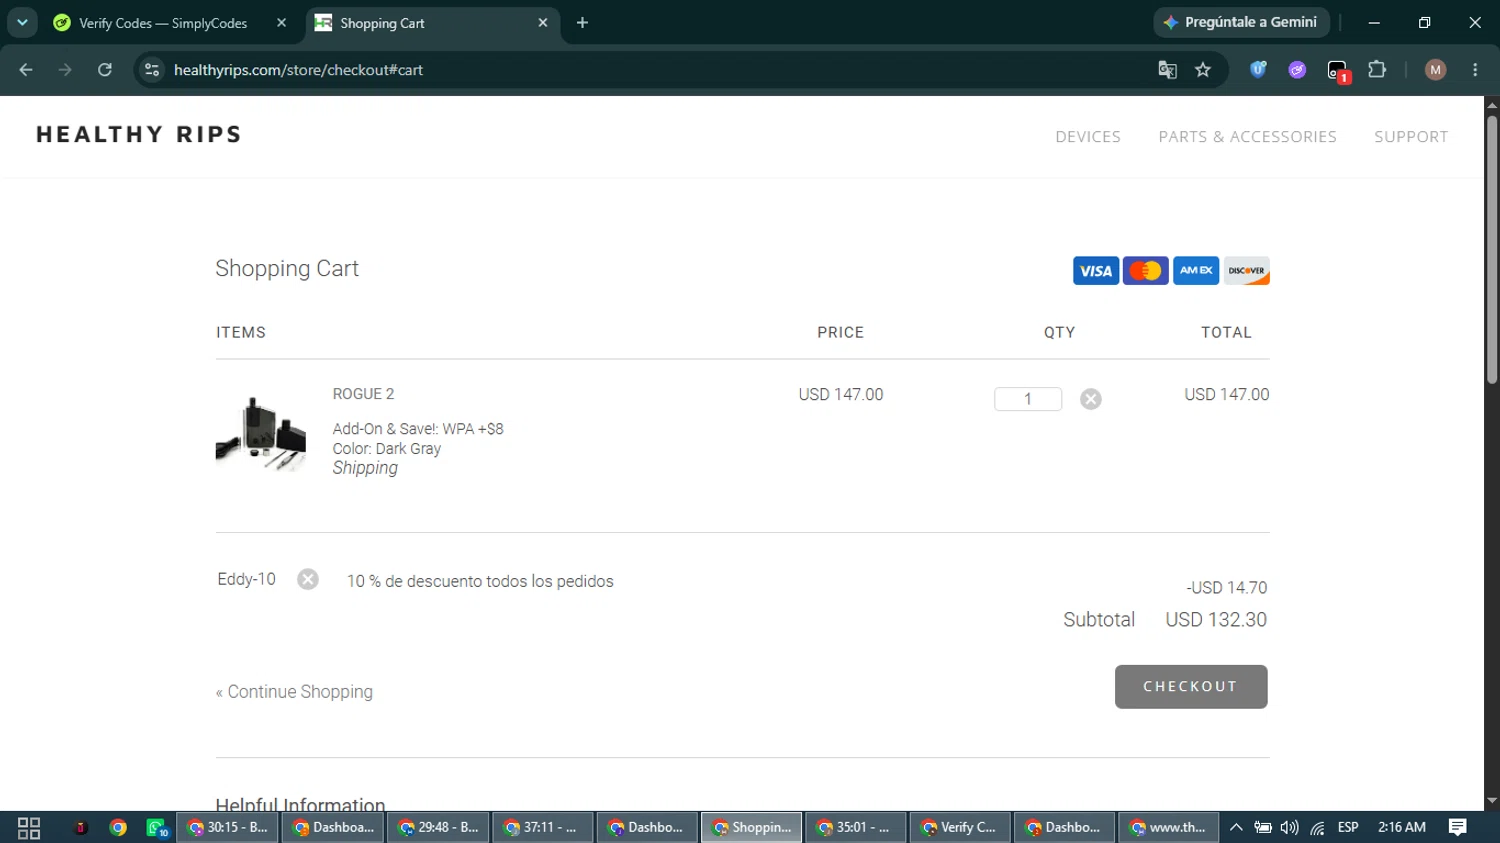Remove Rogue 2 from the cart
The image size is (1500, 843).
click(1091, 399)
